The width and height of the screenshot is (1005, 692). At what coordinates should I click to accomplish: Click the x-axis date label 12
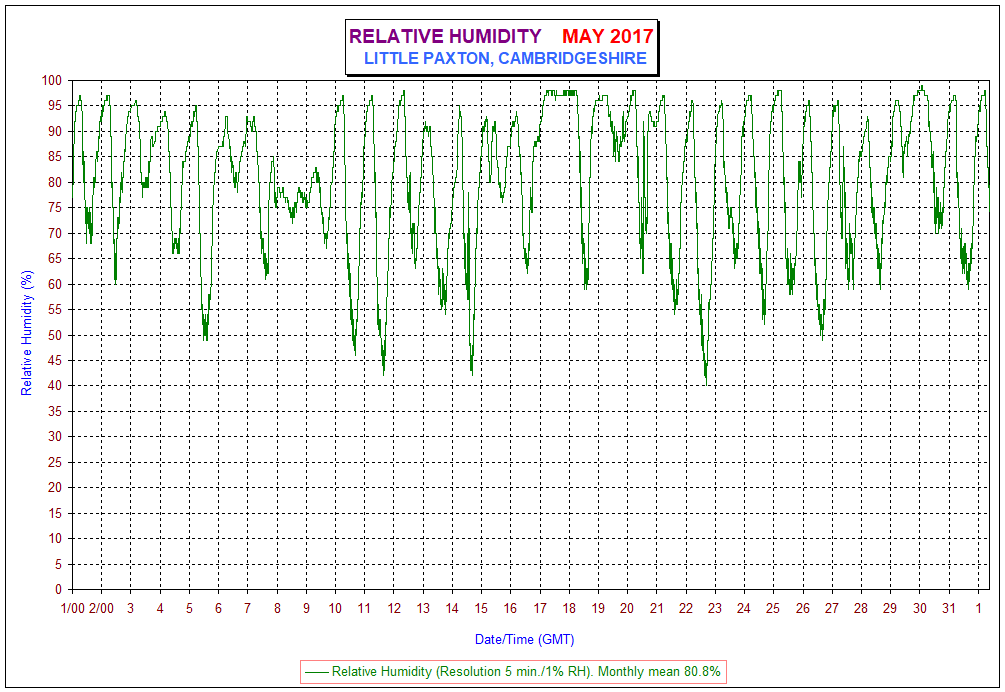pyautogui.click(x=394, y=609)
